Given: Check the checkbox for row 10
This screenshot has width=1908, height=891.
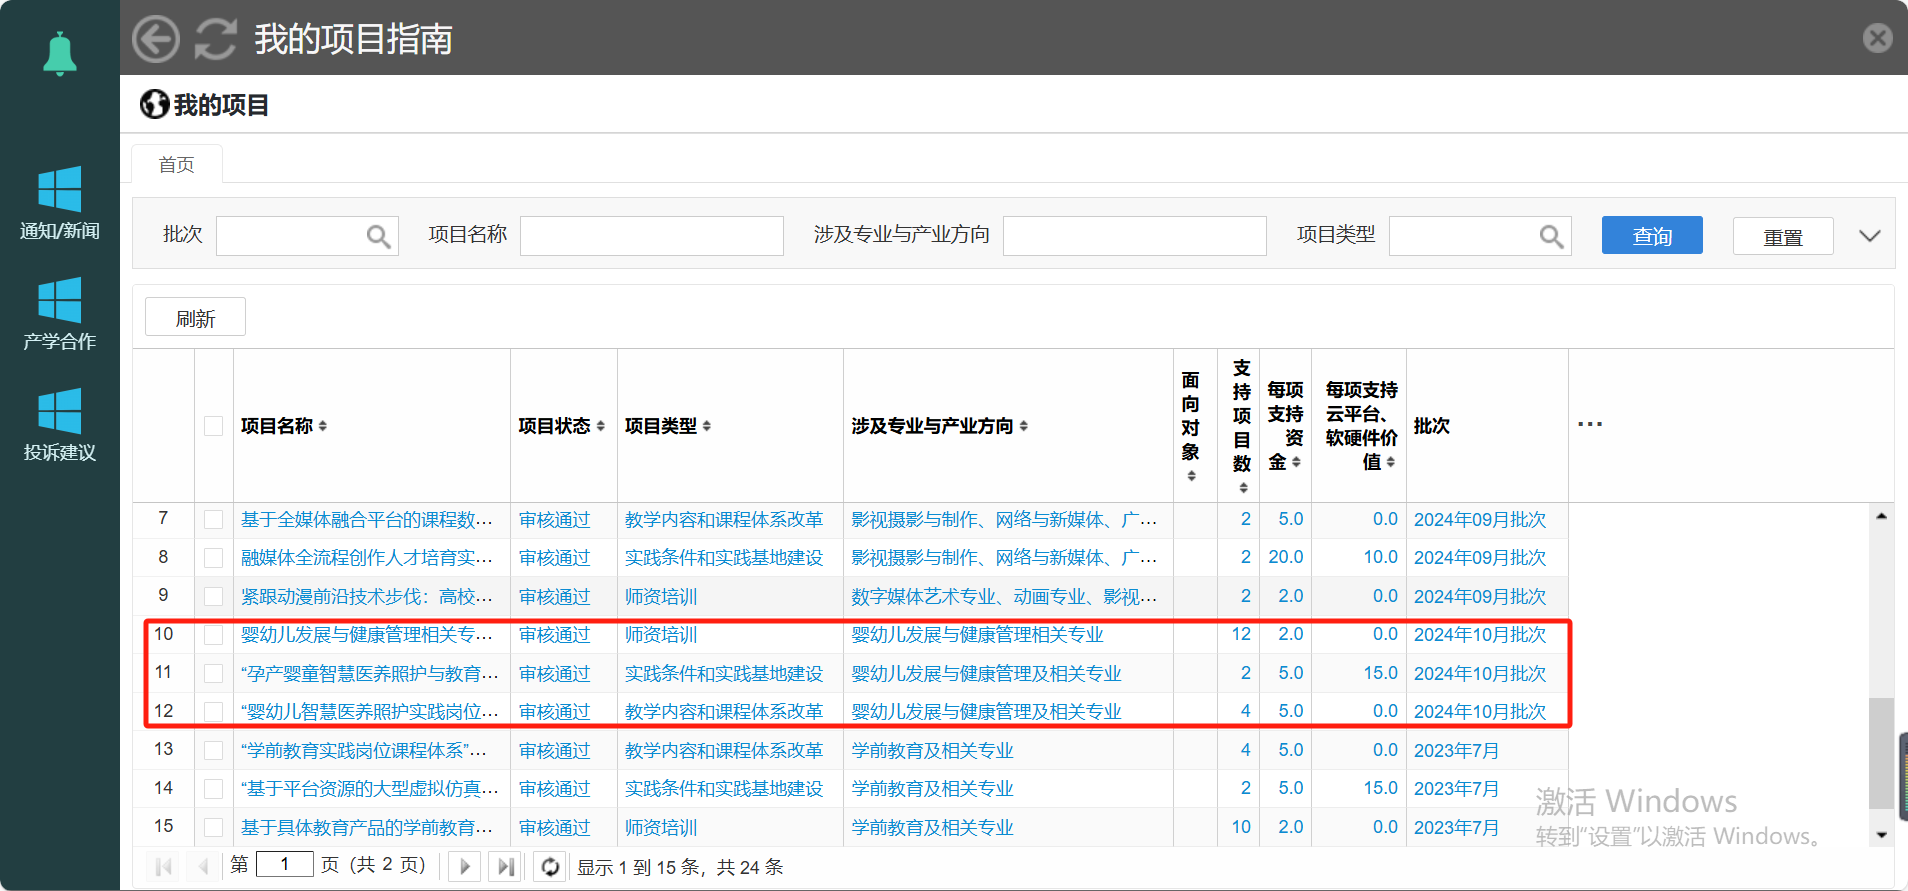Looking at the screenshot, I should point(213,635).
